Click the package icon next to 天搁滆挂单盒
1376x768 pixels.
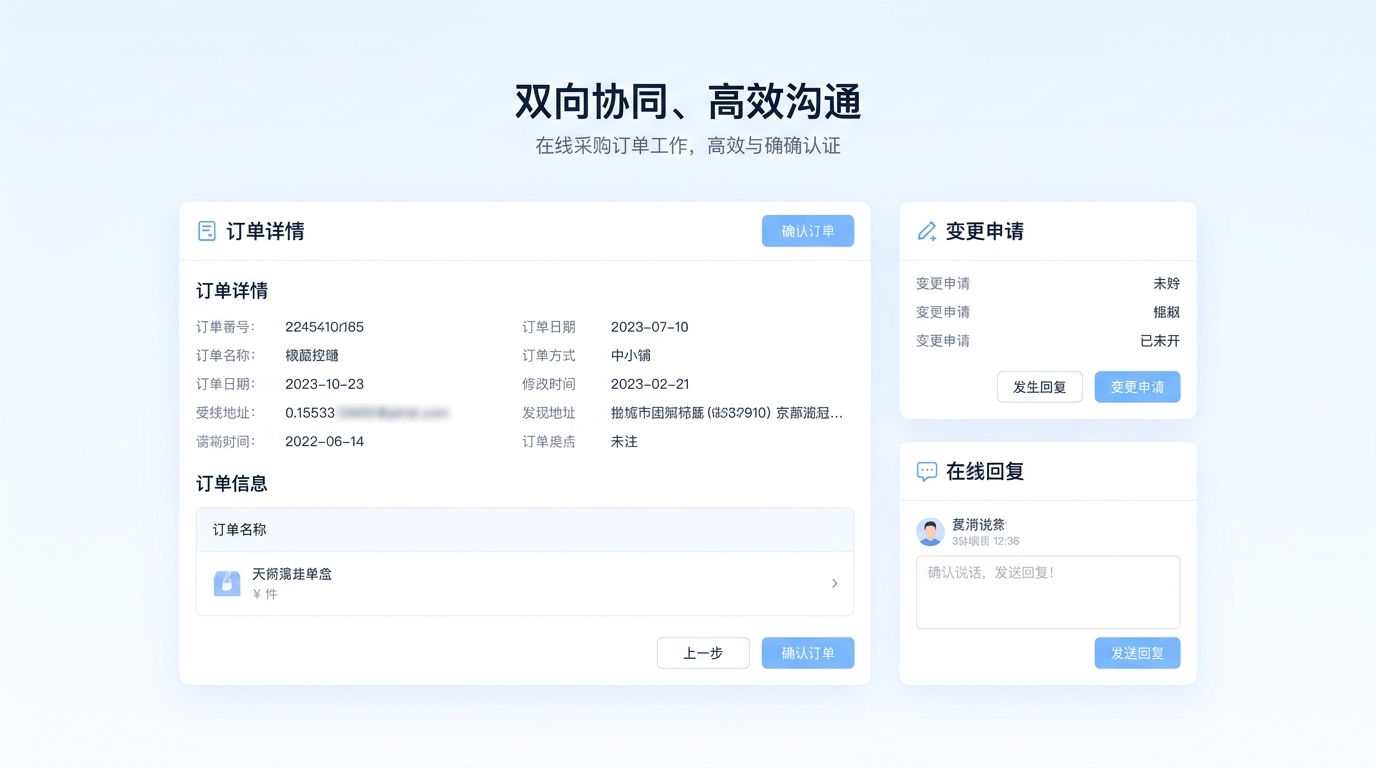[227, 583]
